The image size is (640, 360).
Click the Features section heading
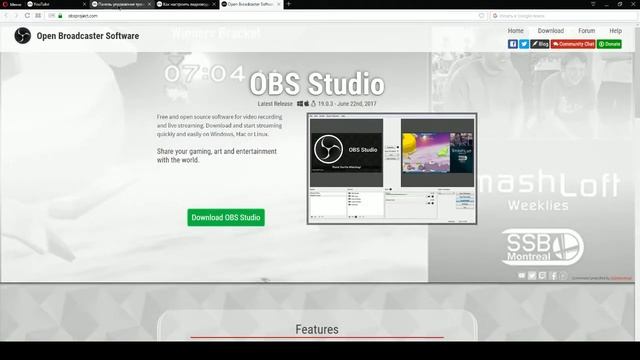[x=317, y=329]
